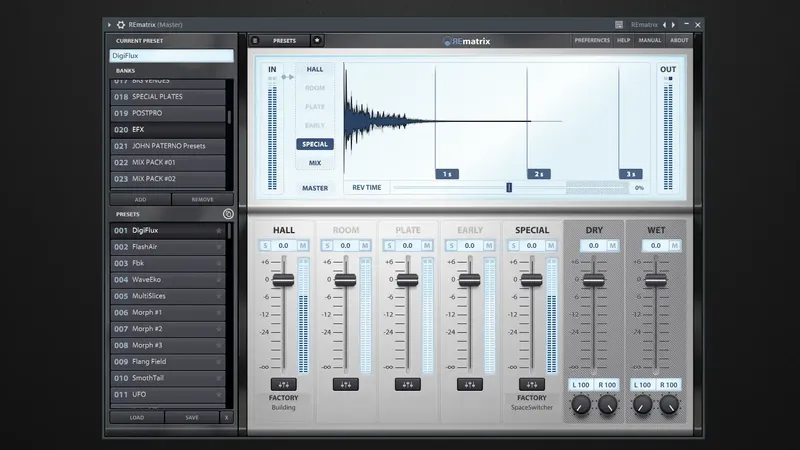The width and height of the screenshot is (800, 450).
Task: Mute the HALL channel
Action: [x=303, y=245]
